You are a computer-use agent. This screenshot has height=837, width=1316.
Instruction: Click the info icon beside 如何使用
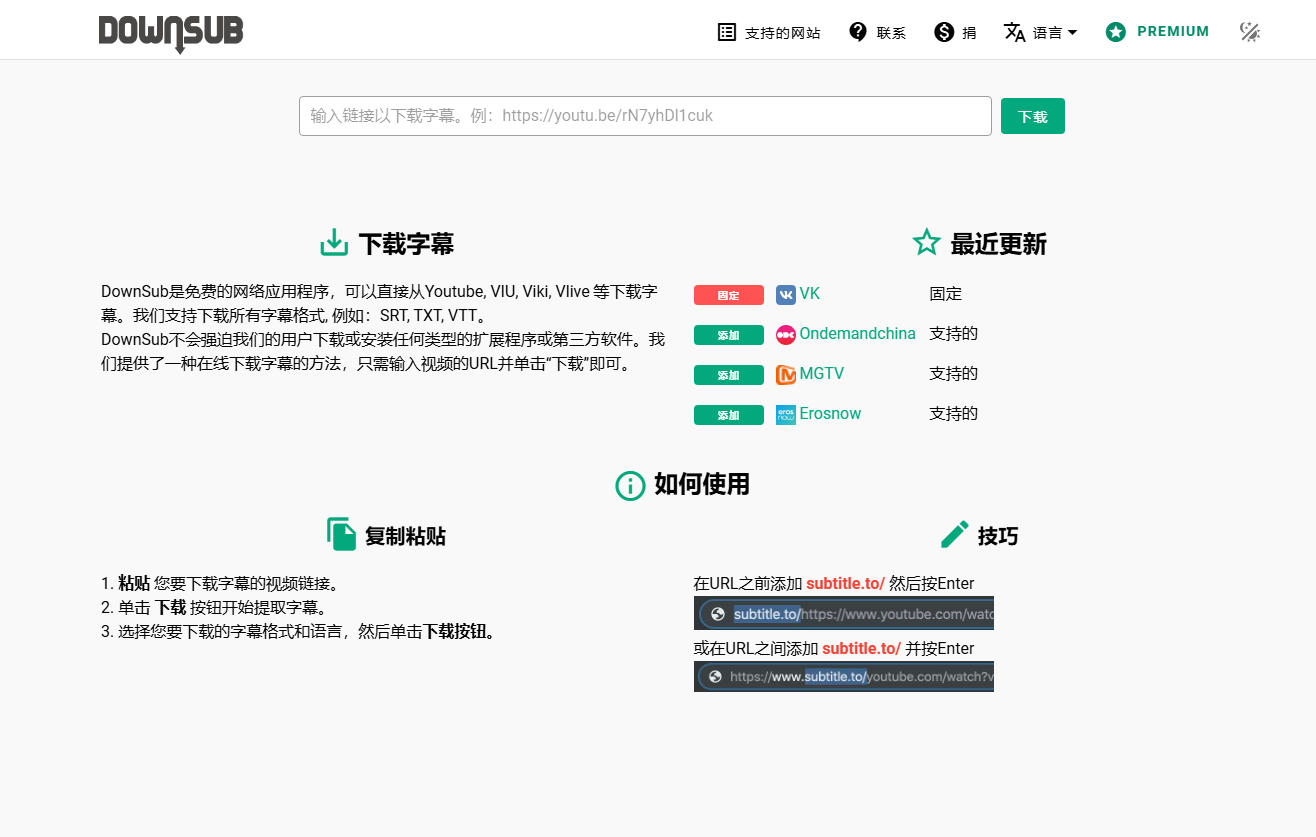[630, 485]
